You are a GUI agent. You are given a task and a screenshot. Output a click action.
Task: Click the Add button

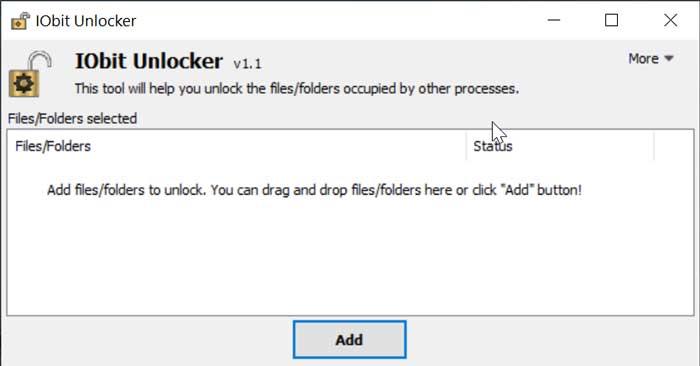(350, 339)
